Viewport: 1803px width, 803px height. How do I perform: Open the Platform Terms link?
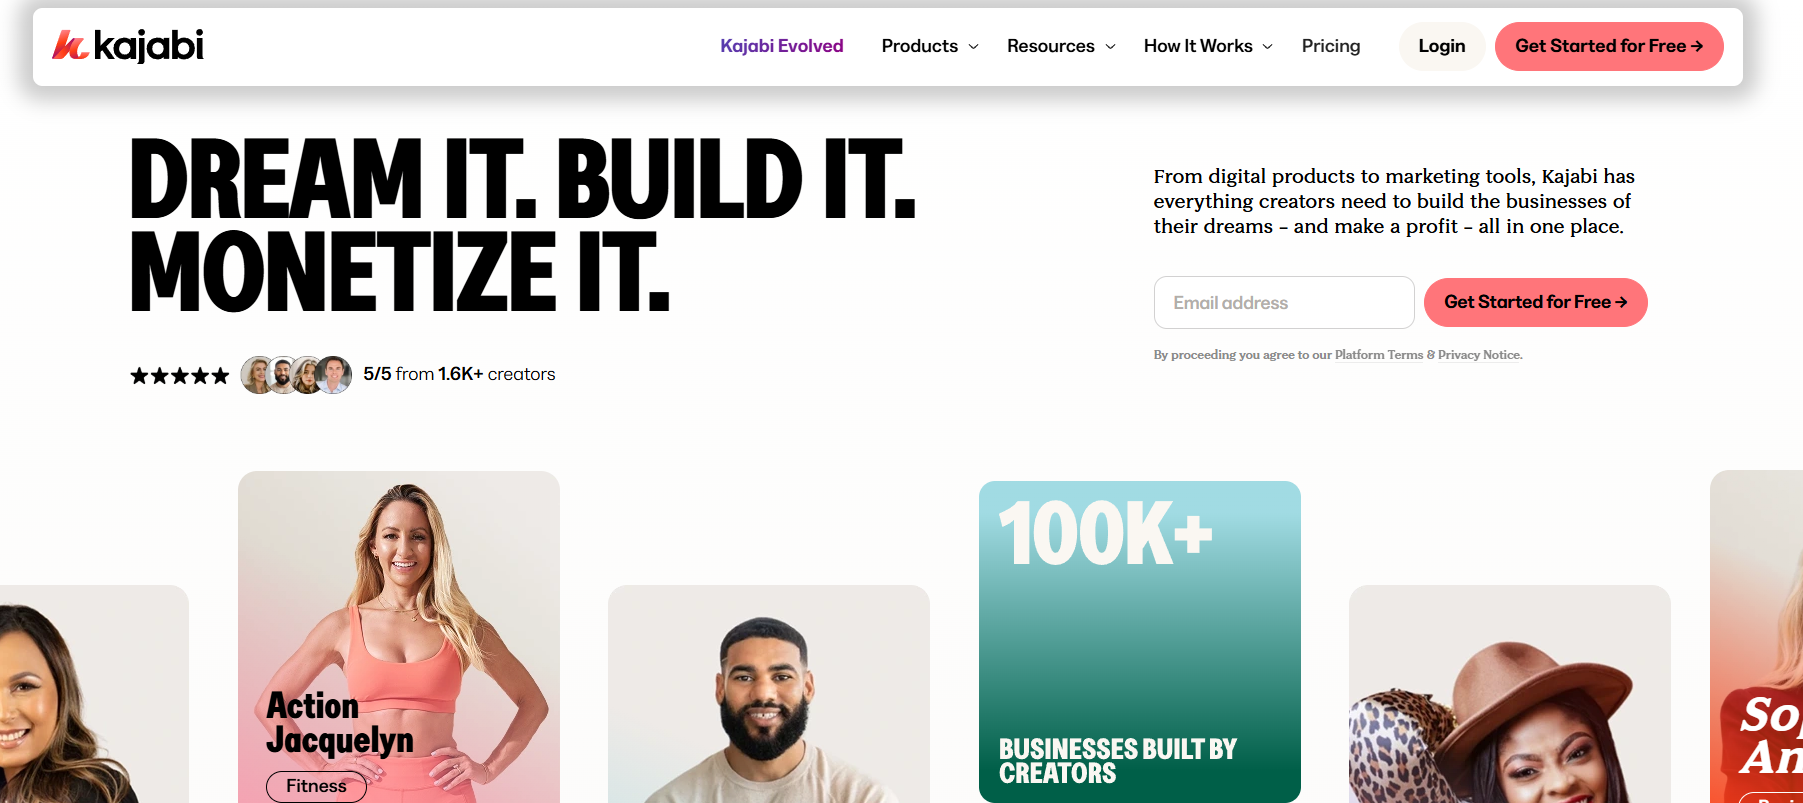point(1379,355)
